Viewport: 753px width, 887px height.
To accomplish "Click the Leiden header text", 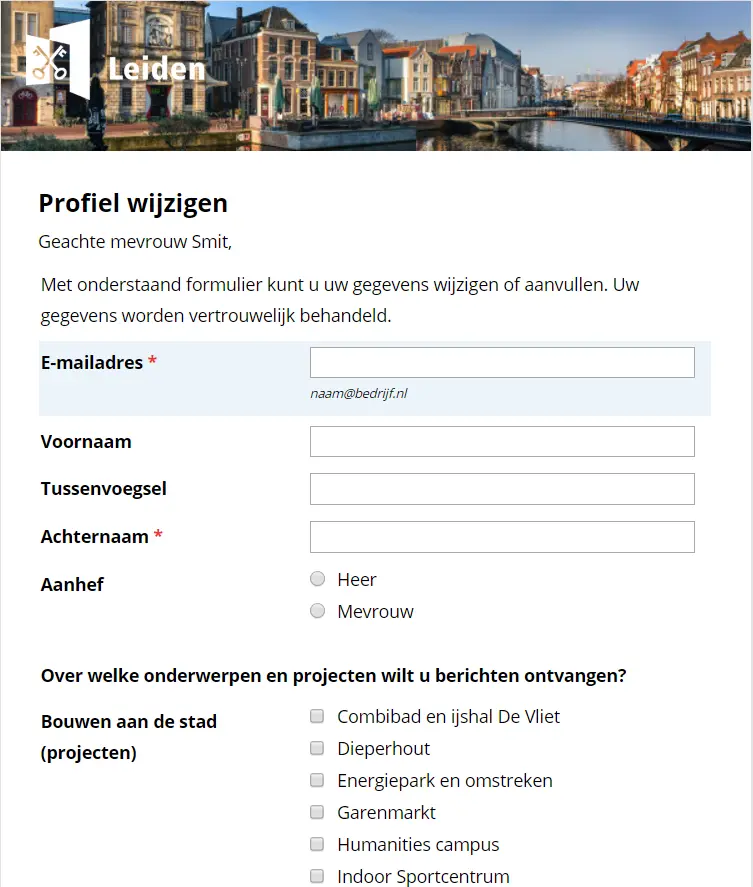I will 155,69.
